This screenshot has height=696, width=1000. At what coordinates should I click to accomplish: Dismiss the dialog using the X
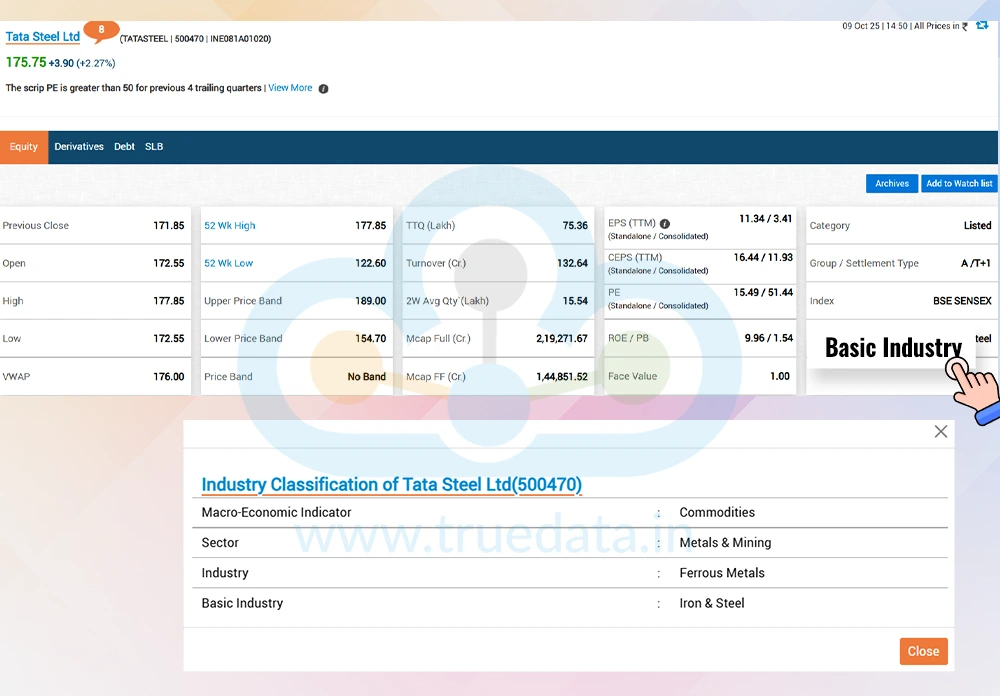click(940, 431)
